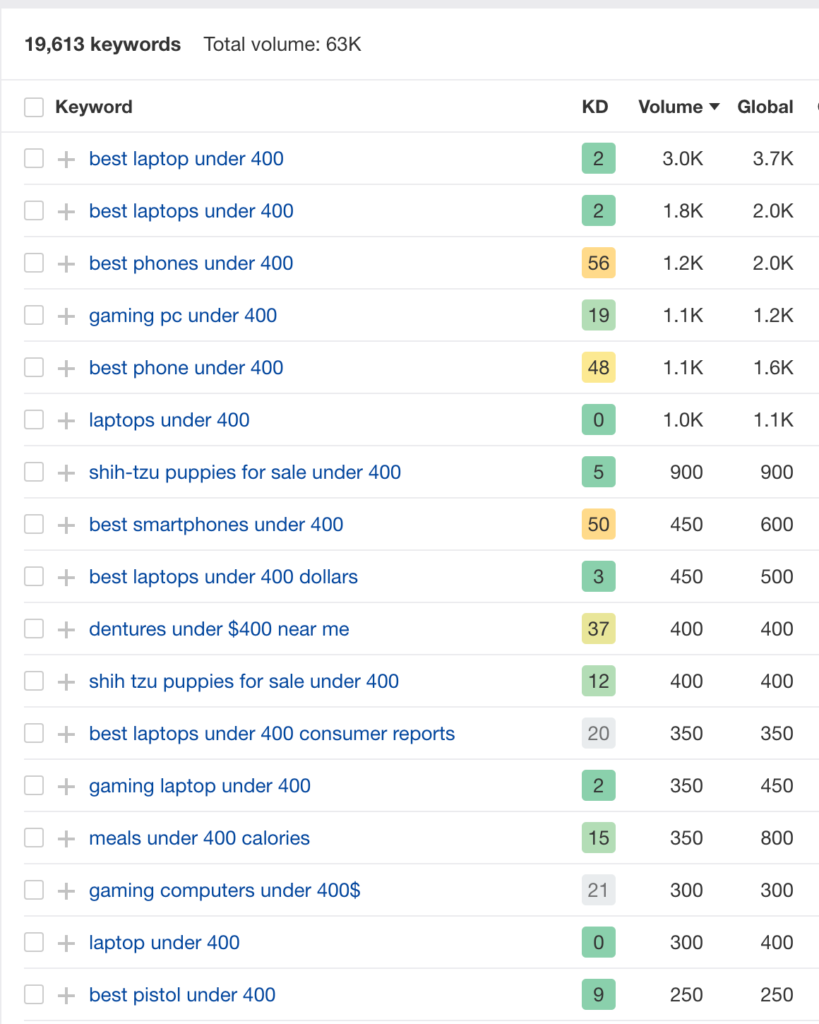
Task: Click plus icon next to 'laptops under 400'
Action: (66, 420)
